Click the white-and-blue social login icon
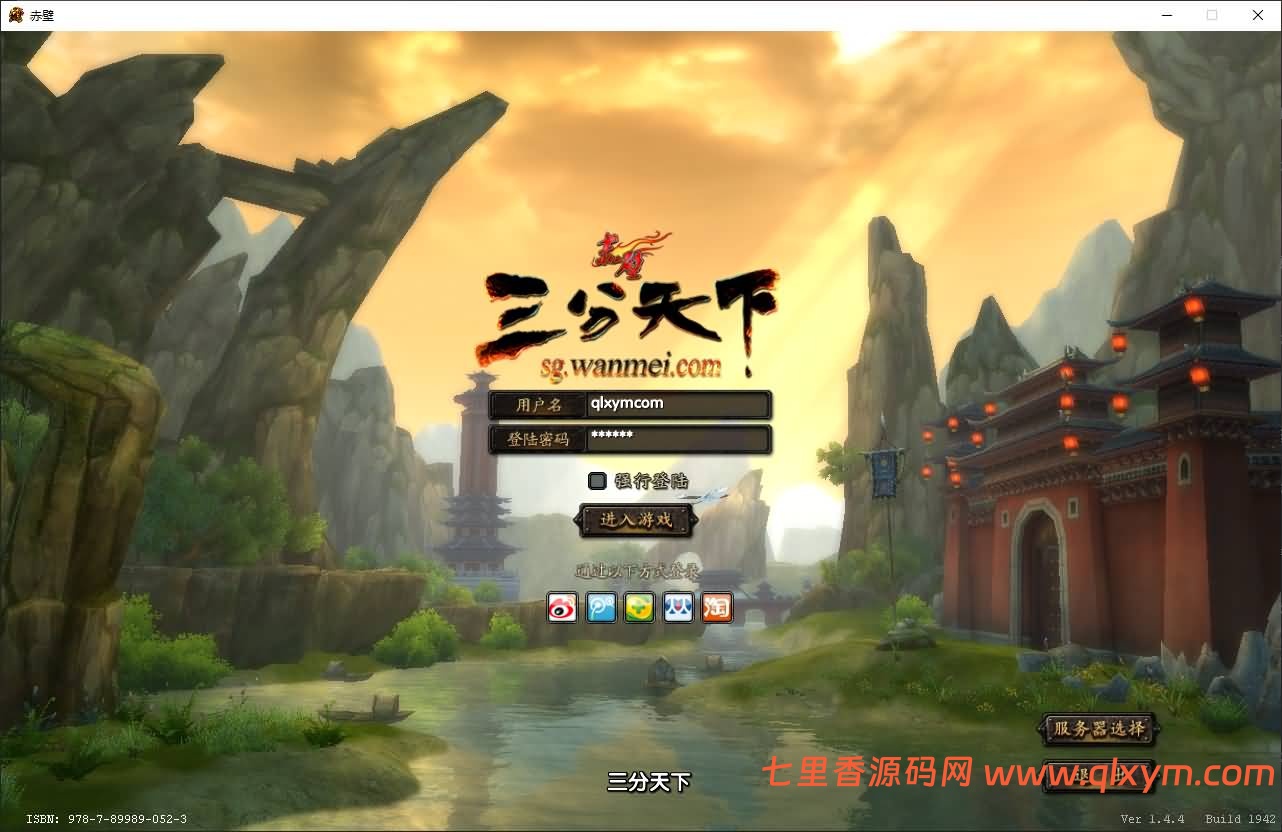1282x832 pixels. [678, 607]
